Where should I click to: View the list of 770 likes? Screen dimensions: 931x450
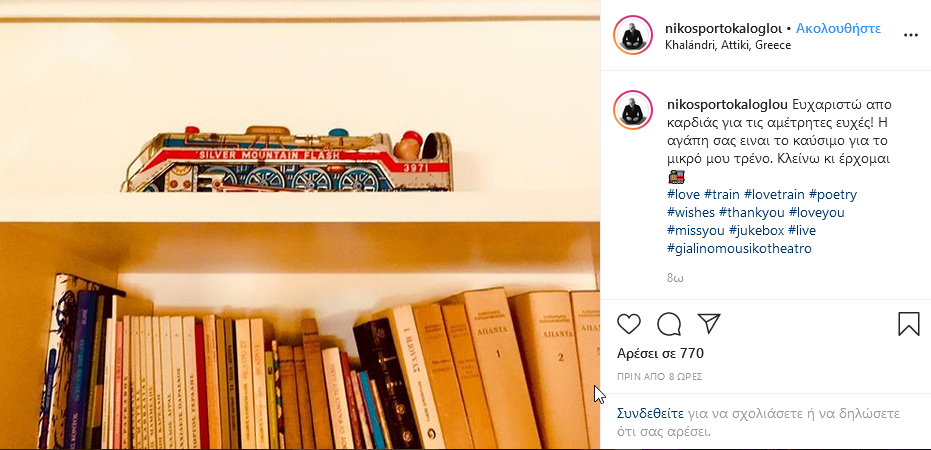pyautogui.click(x=660, y=354)
